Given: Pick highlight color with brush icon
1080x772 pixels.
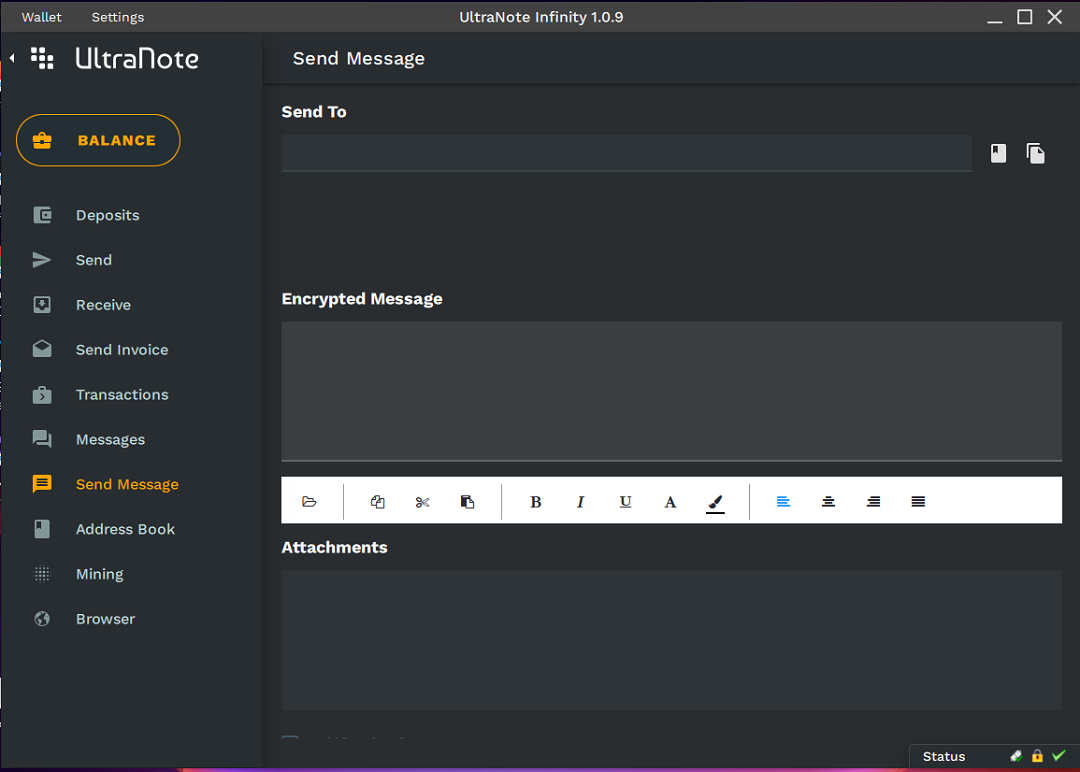Looking at the screenshot, I should [716, 503].
